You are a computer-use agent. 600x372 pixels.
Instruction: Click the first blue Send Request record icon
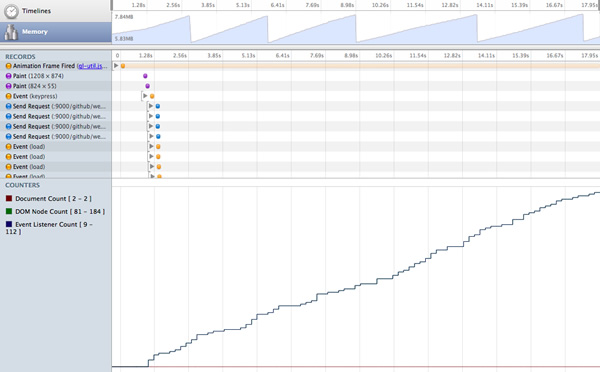(8, 106)
